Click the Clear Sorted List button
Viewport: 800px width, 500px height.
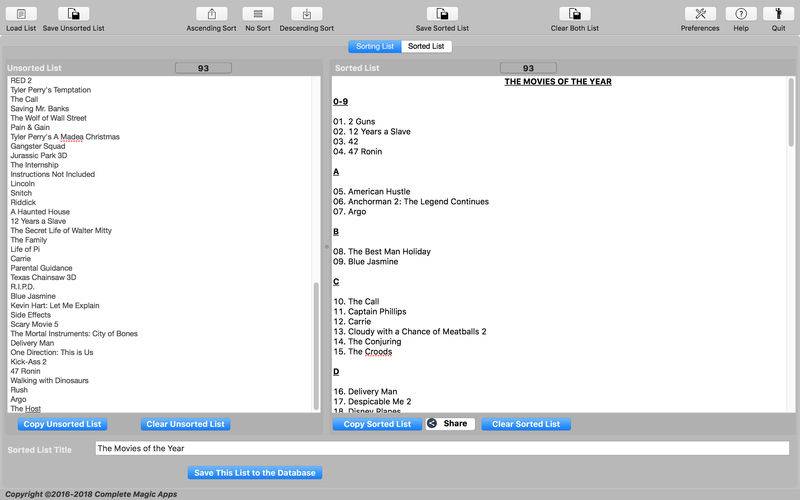pyautogui.click(x=526, y=424)
